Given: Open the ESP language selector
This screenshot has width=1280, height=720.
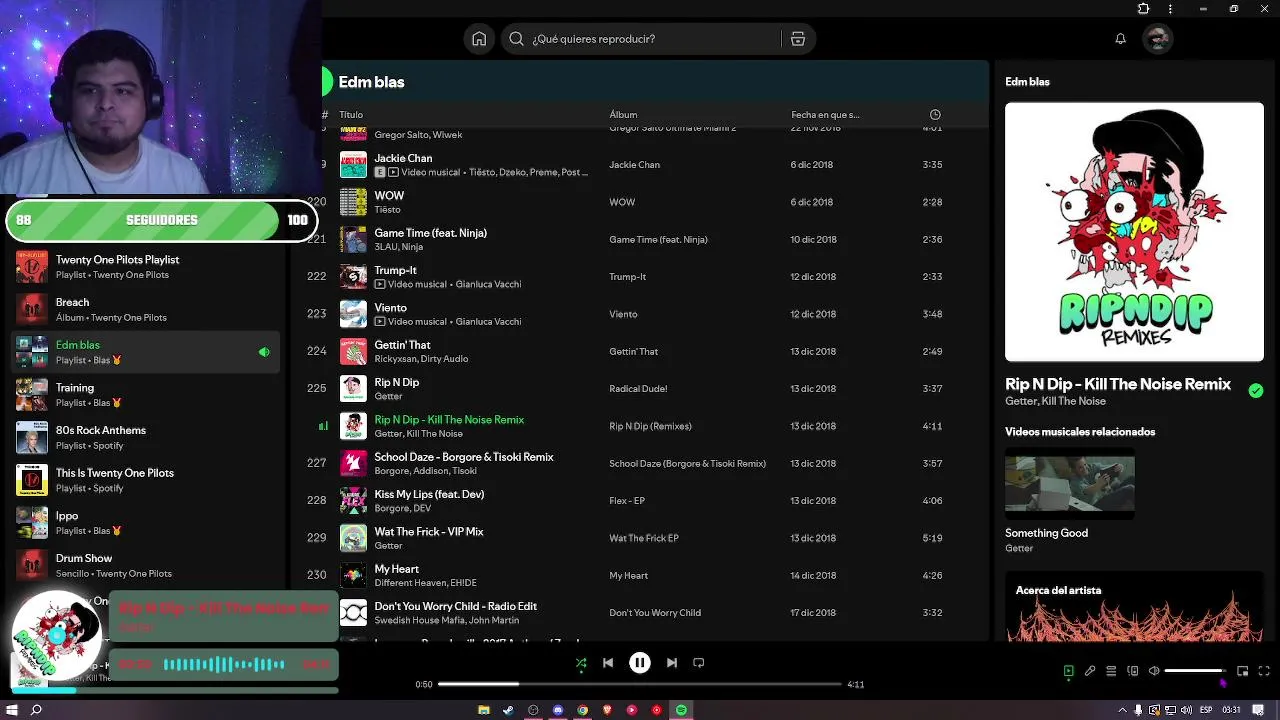Looking at the screenshot, I should (x=1206, y=710).
